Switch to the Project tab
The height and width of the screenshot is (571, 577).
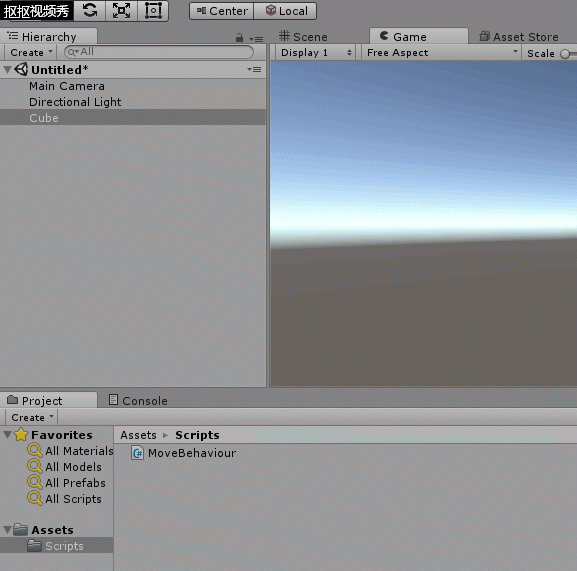(x=49, y=400)
